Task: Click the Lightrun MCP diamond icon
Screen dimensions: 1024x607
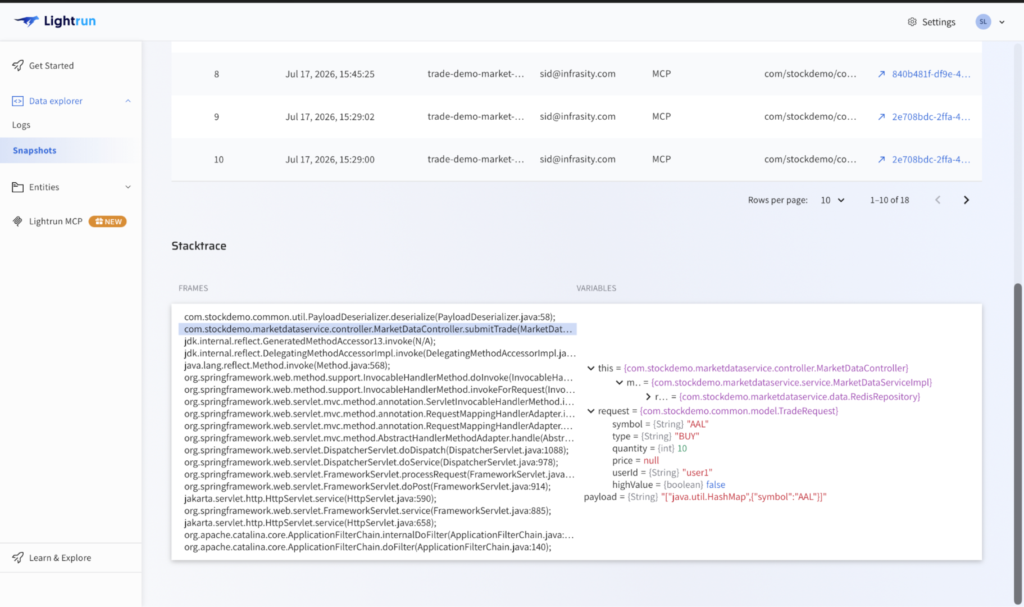Action: [x=18, y=221]
